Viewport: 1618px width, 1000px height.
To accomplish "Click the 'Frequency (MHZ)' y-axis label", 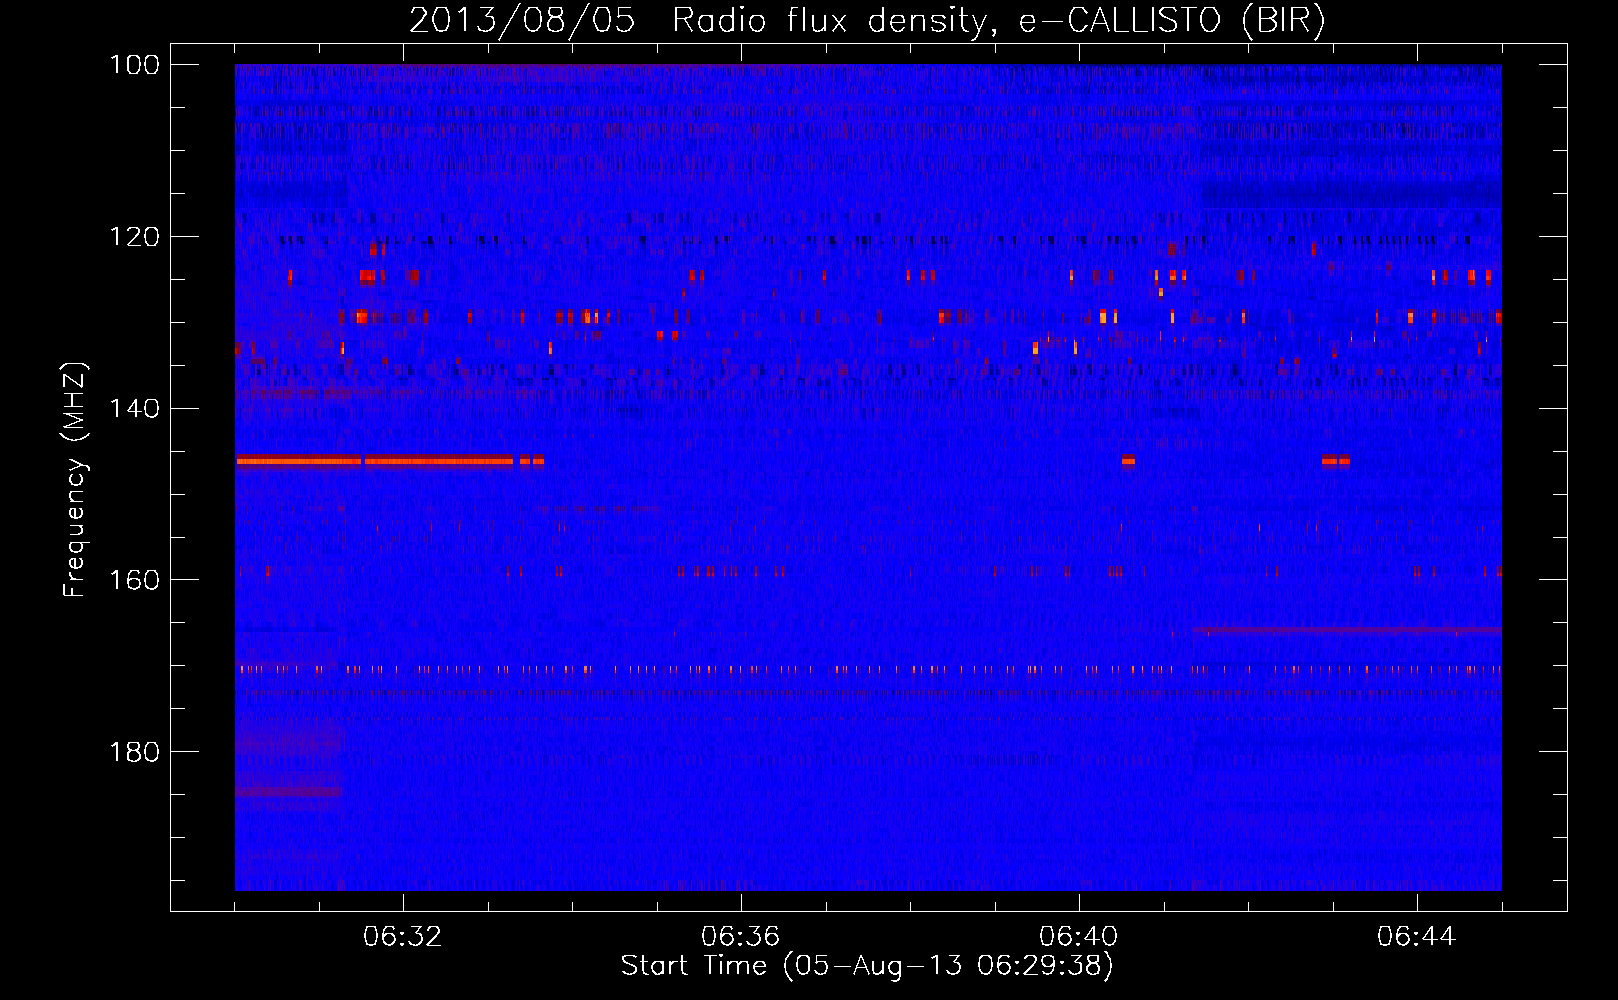I will [75, 480].
